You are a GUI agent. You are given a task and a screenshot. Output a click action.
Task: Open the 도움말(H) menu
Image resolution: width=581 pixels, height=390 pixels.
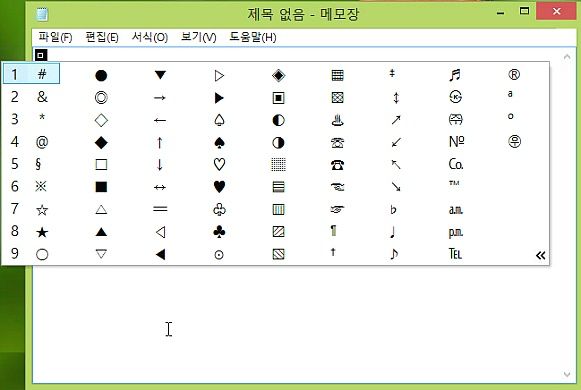(253, 37)
